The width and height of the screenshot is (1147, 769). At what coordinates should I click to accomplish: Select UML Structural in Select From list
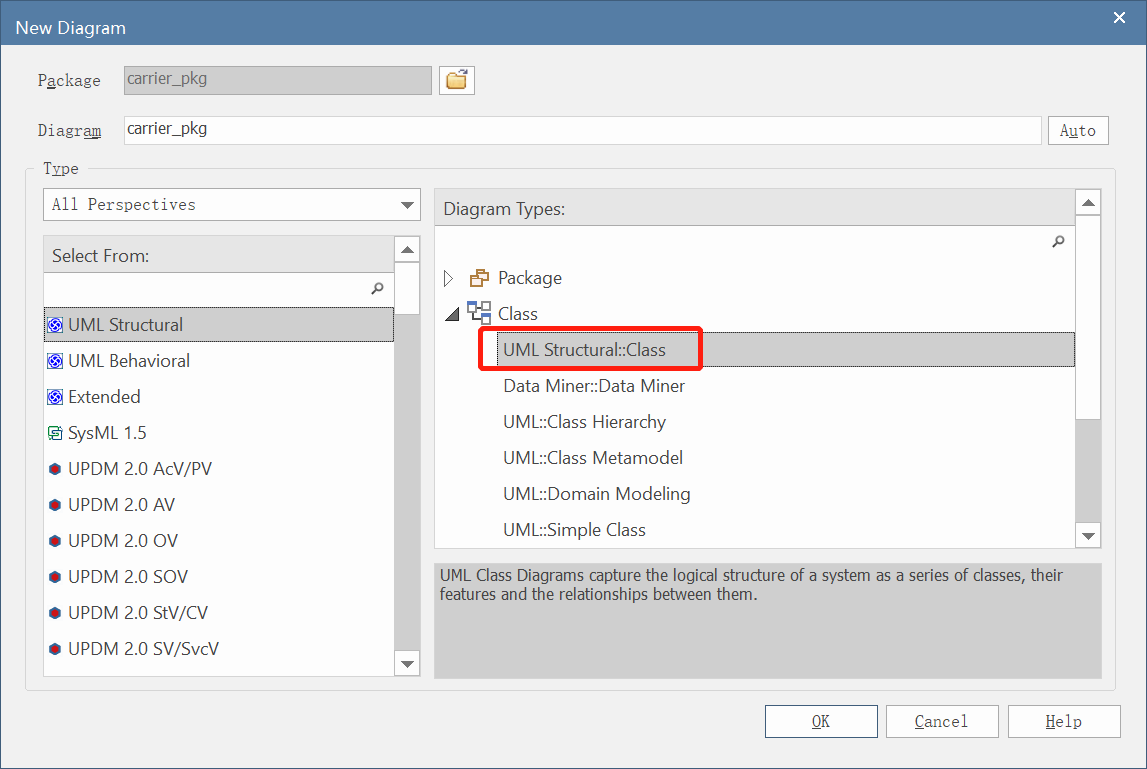pyautogui.click(x=219, y=325)
